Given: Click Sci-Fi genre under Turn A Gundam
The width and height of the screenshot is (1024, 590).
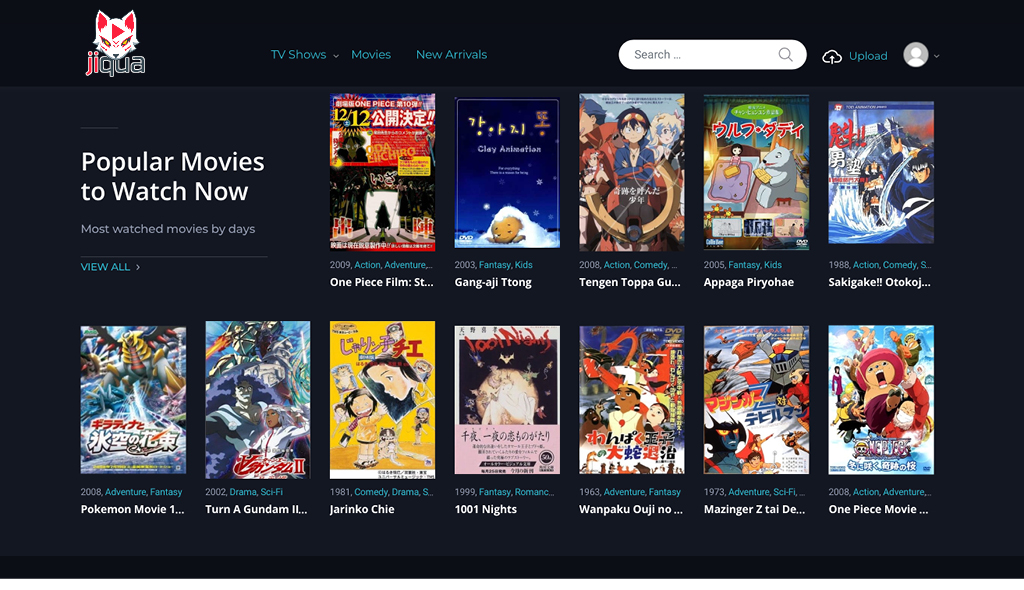Looking at the screenshot, I should pyautogui.click(x=272, y=492).
